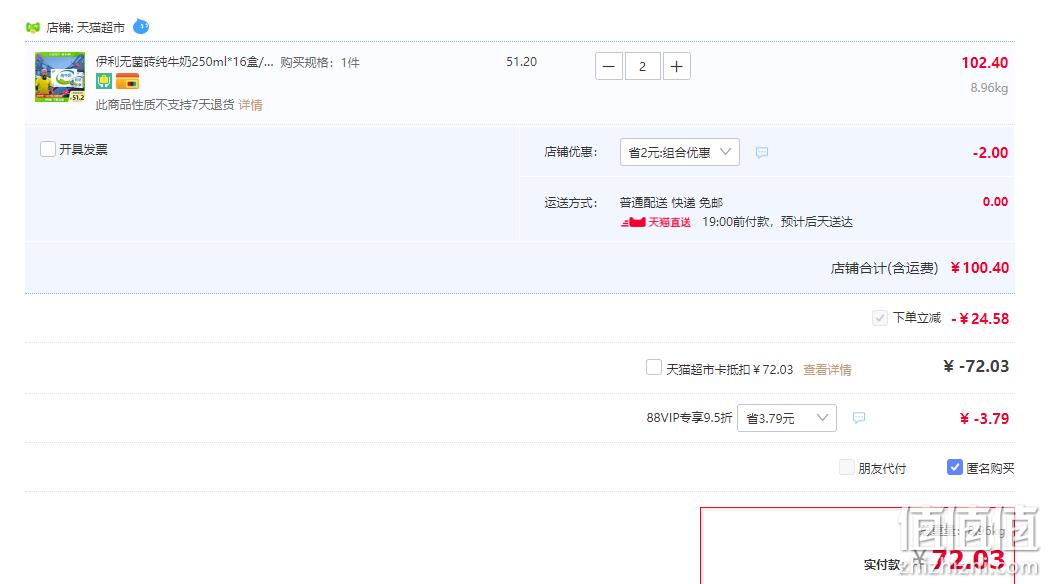Expand the 省3.79元 88VIP discount dropdown
The image size is (1048, 584).
(787, 418)
